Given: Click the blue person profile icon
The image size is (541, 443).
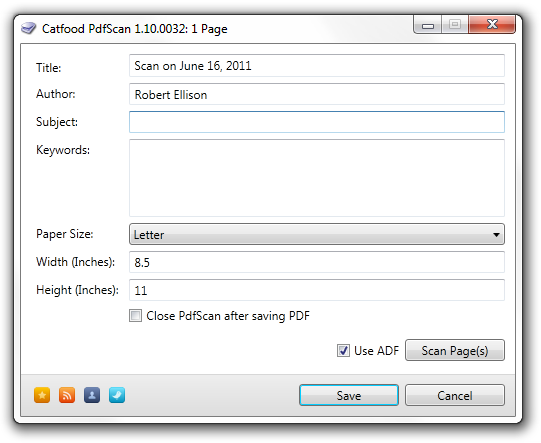Looking at the screenshot, I should click(92, 395).
